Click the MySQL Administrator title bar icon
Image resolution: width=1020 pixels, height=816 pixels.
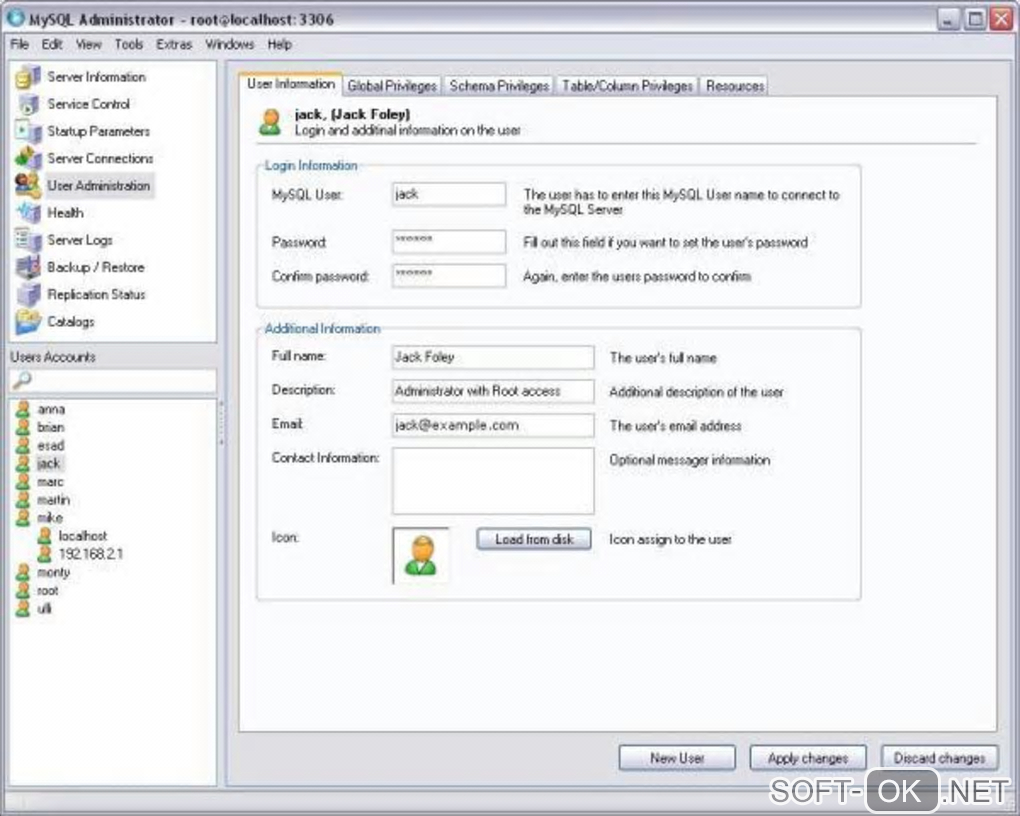pos(14,18)
